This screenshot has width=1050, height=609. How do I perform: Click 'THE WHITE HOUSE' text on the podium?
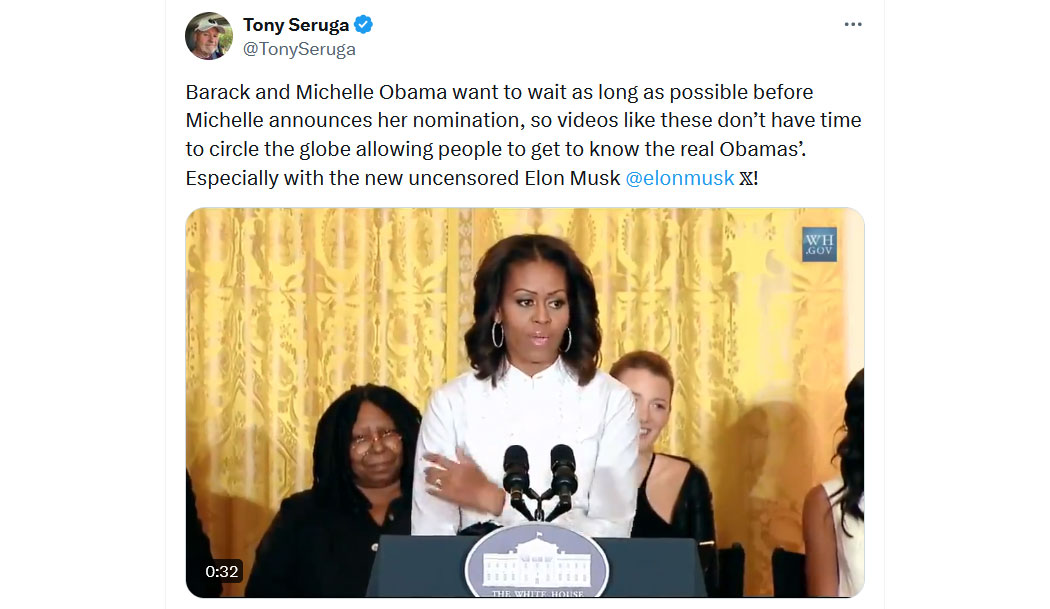click(537, 594)
